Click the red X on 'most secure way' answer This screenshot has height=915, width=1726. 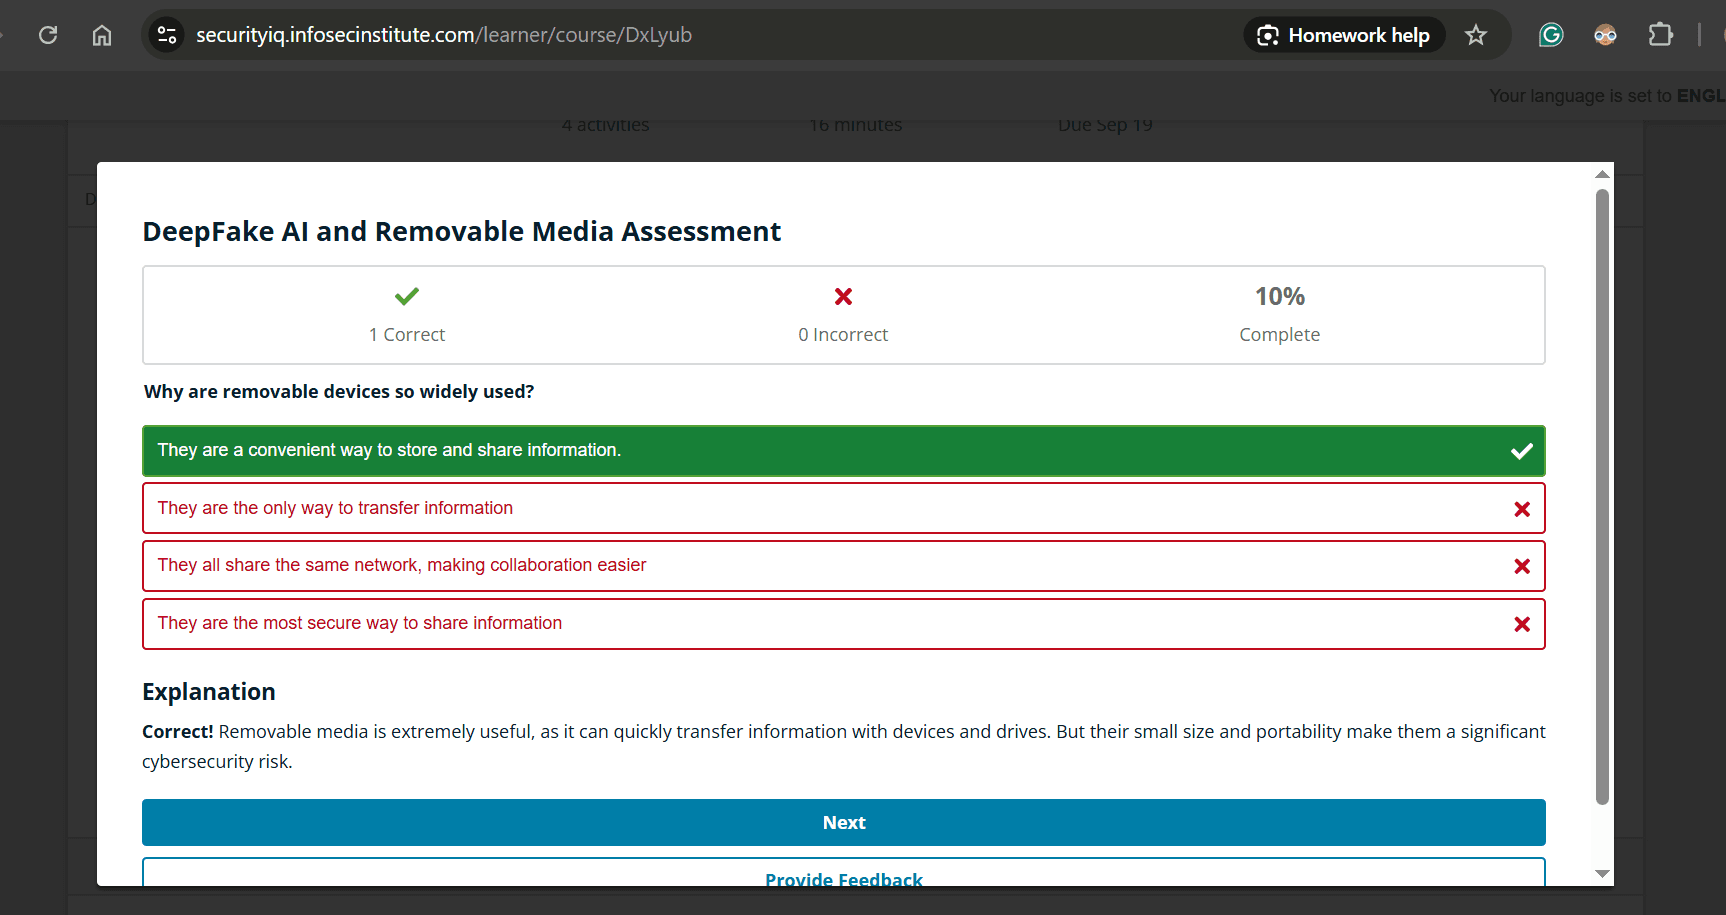tap(1522, 624)
